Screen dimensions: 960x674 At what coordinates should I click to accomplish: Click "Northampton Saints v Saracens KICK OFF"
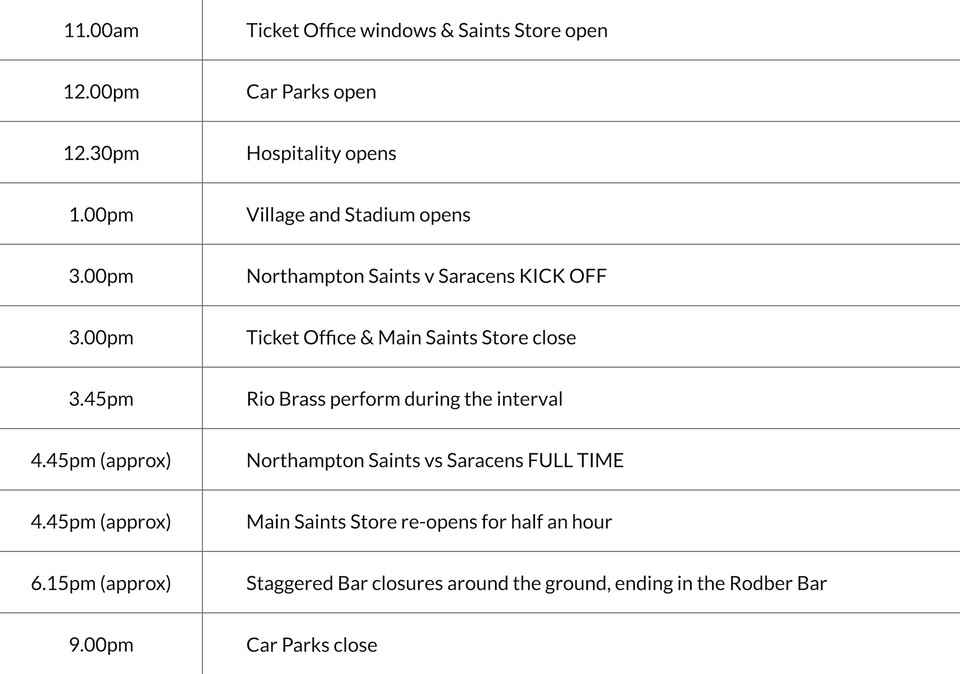click(426, 276)
